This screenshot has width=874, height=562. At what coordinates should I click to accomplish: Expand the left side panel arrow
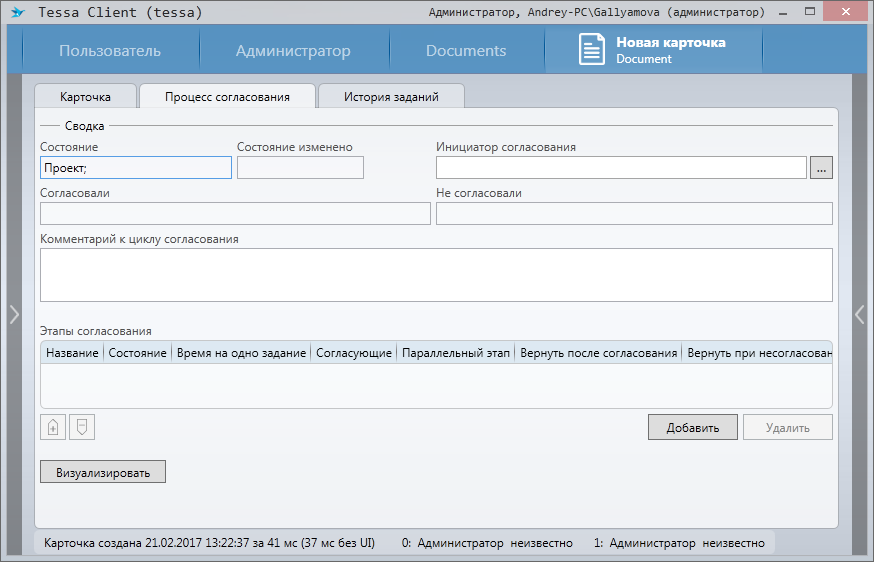[13, 314]
